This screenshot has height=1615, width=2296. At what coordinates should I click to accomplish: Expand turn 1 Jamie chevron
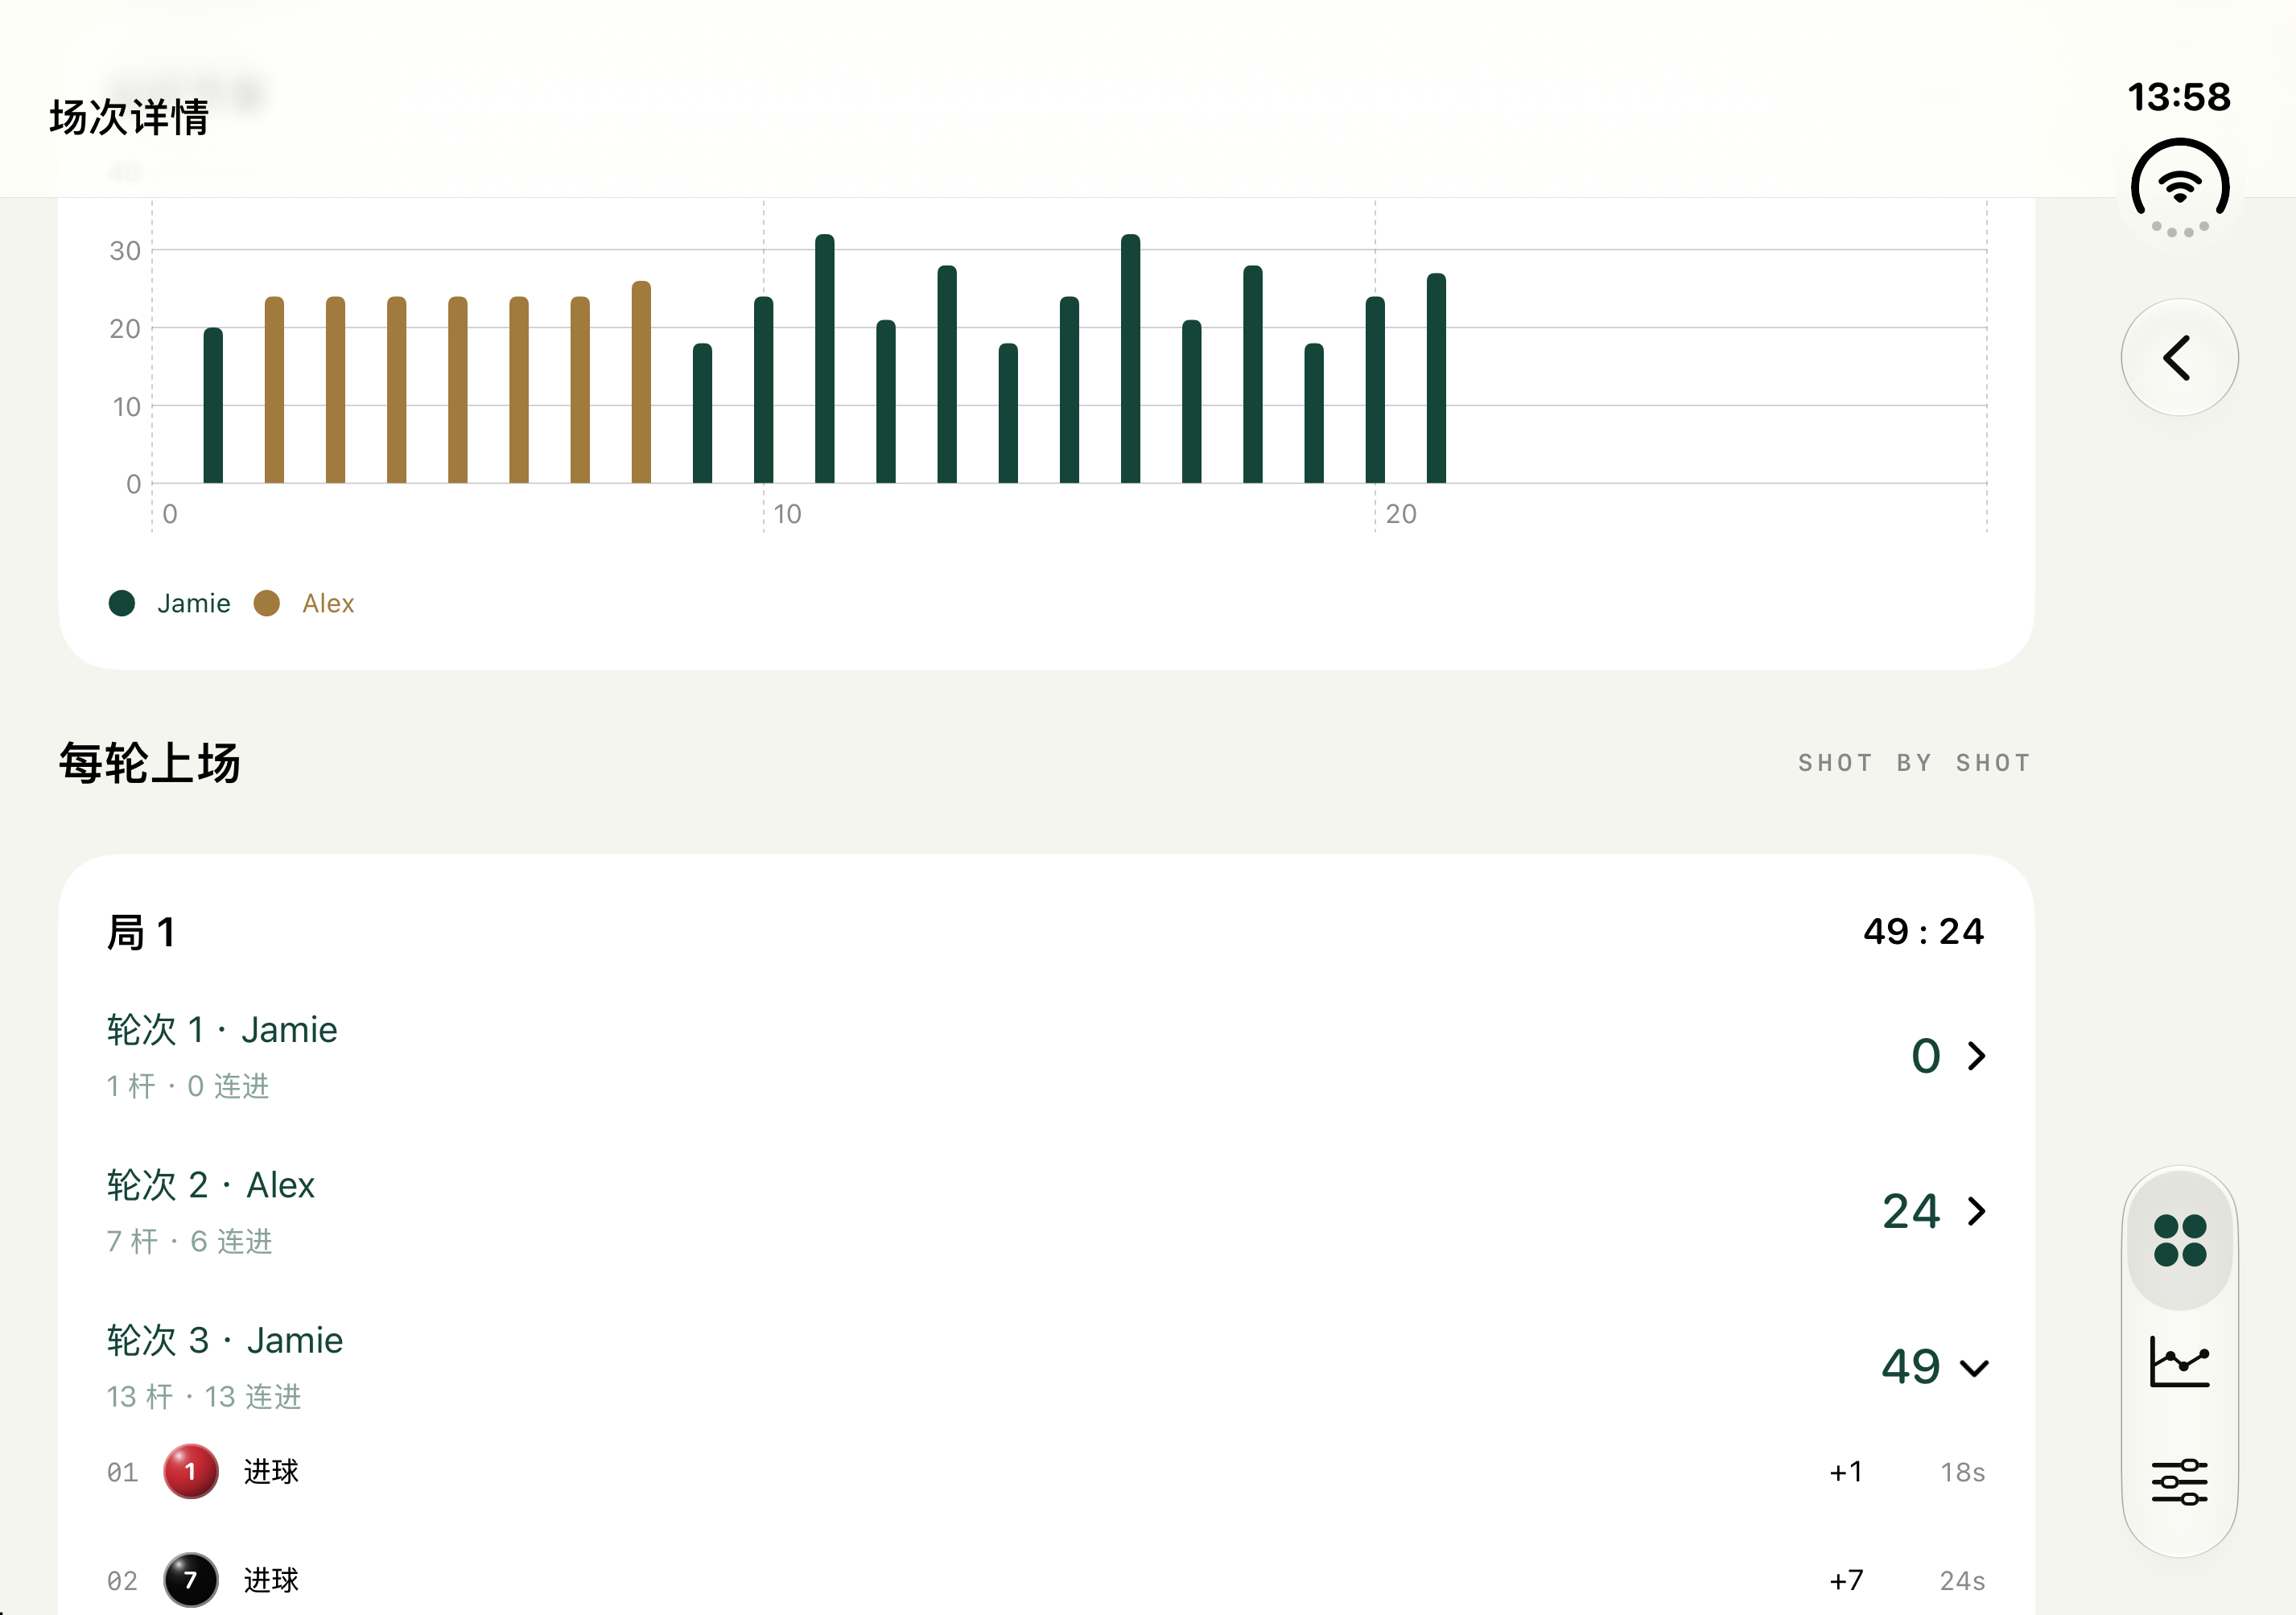tap(1976, 1056)
